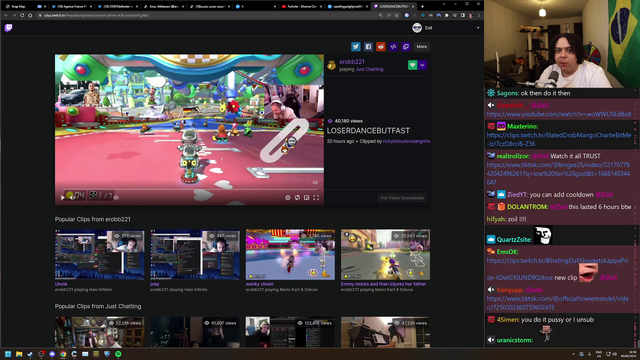Viewport: 640px width, 360px height.
Task: Toggle follow heart for erobb221
Action: [412, 65]
